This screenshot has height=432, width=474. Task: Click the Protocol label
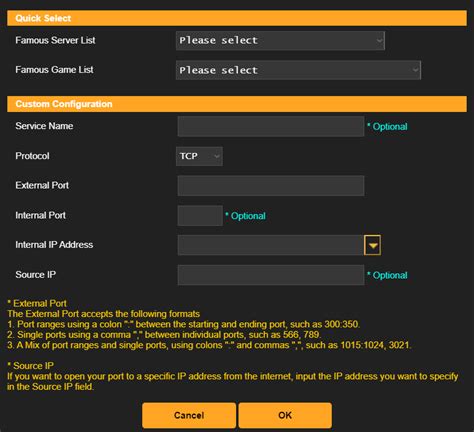click(32, 156)
